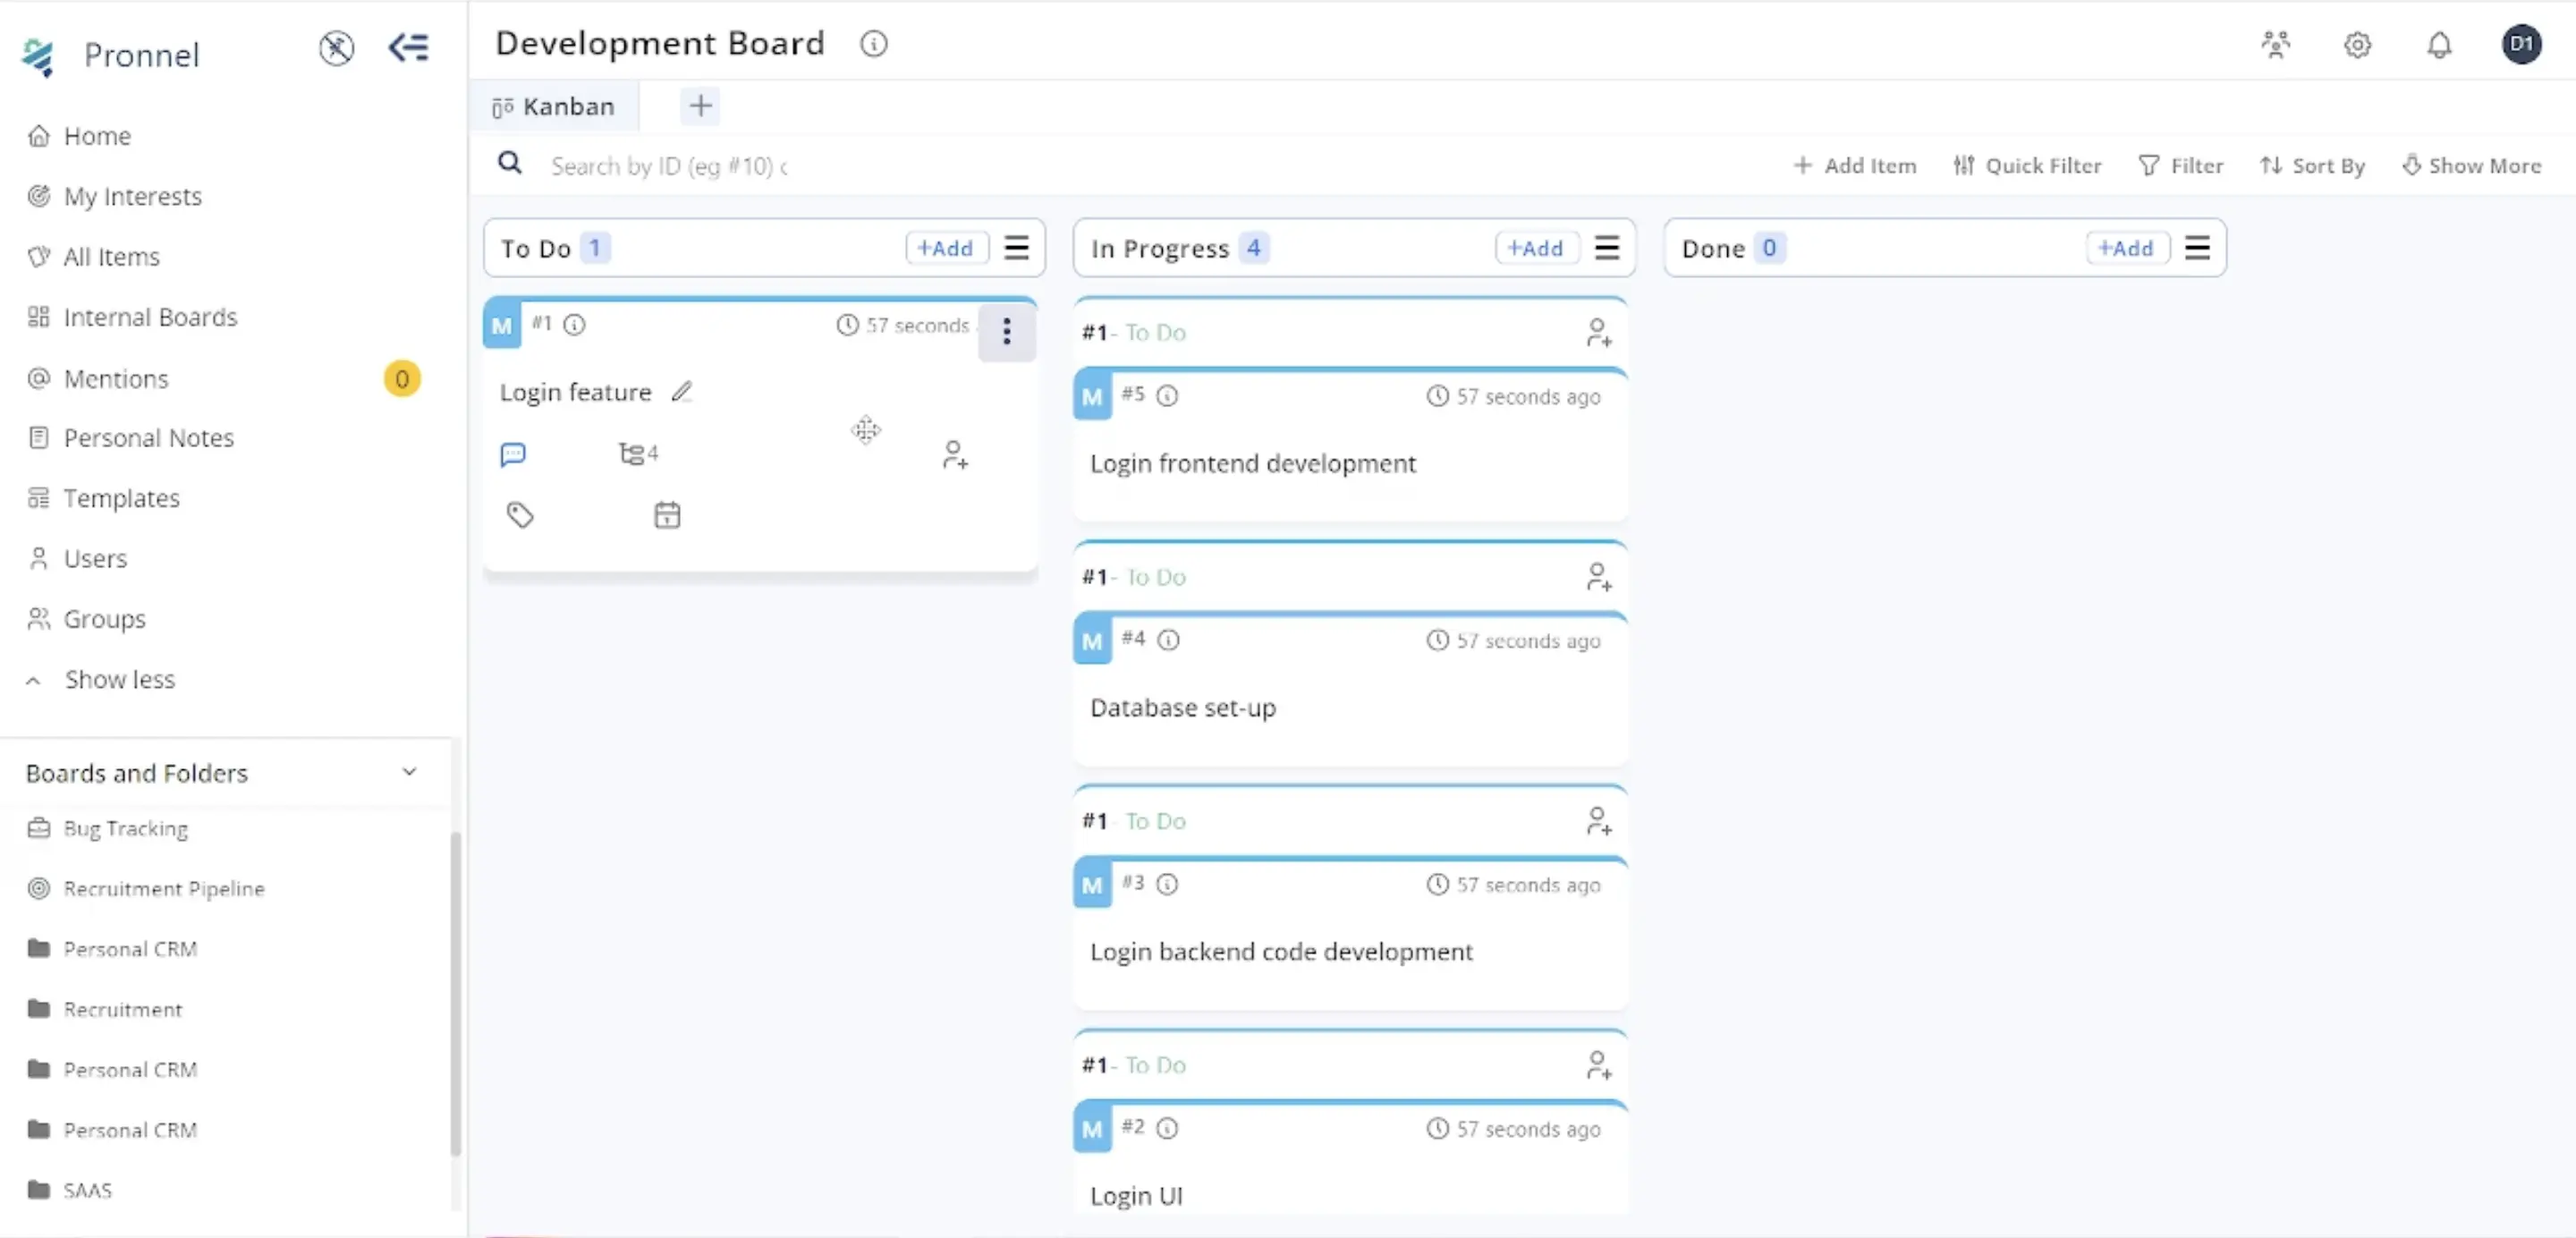This screenshot has width=2576, height=1238.
Task: Go to Home in sidebar
Action: [97, 135]
